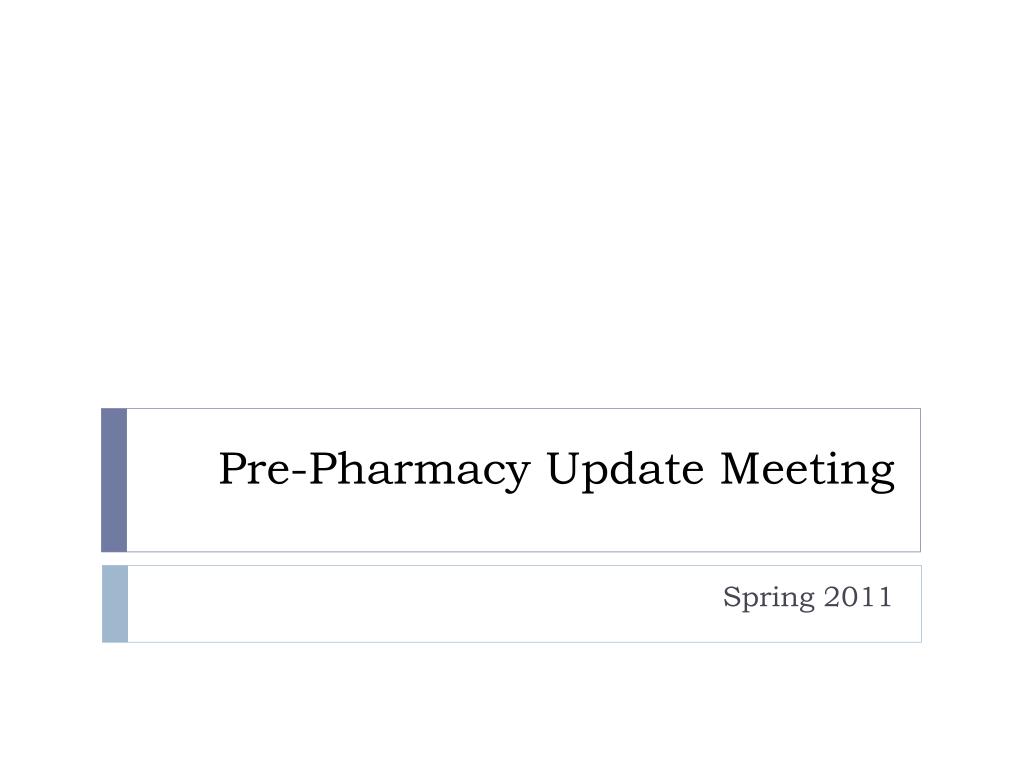Click the light blue accent bar beside subtitle

tap(115, 603)
